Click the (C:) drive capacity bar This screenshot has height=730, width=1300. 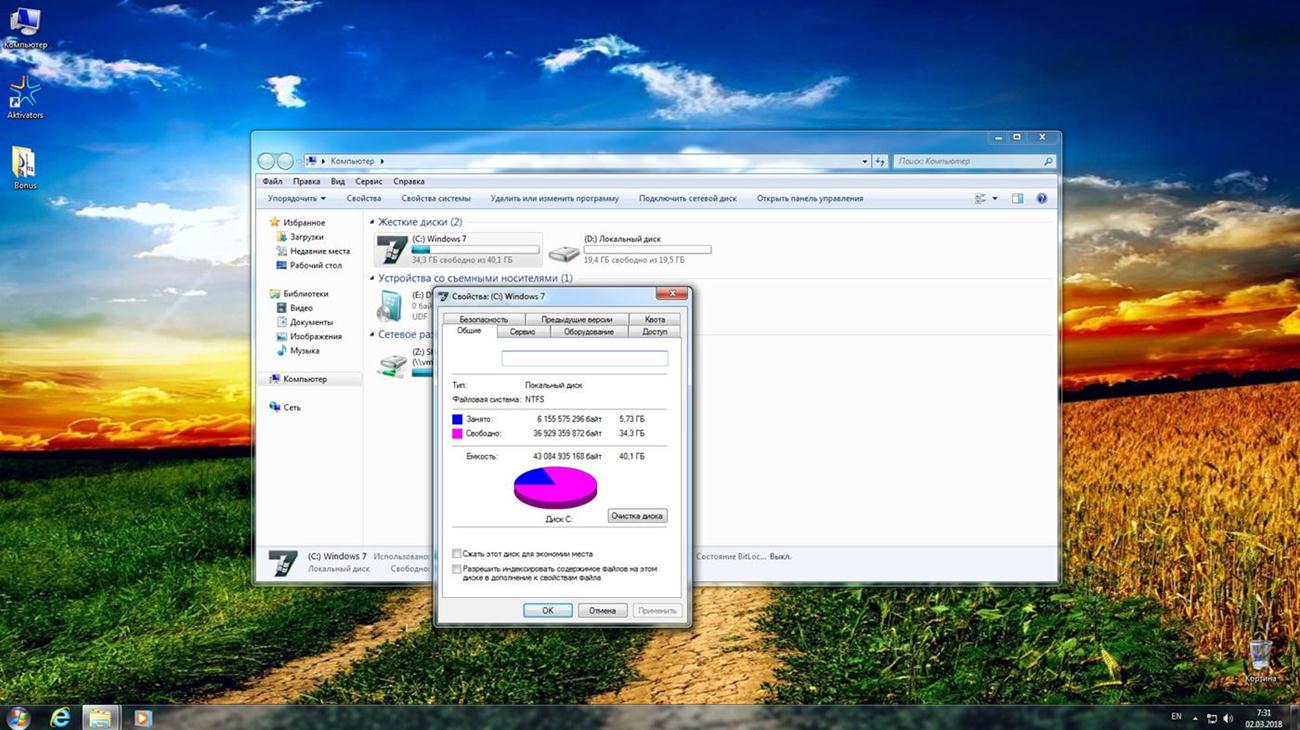tap(476, 250)
